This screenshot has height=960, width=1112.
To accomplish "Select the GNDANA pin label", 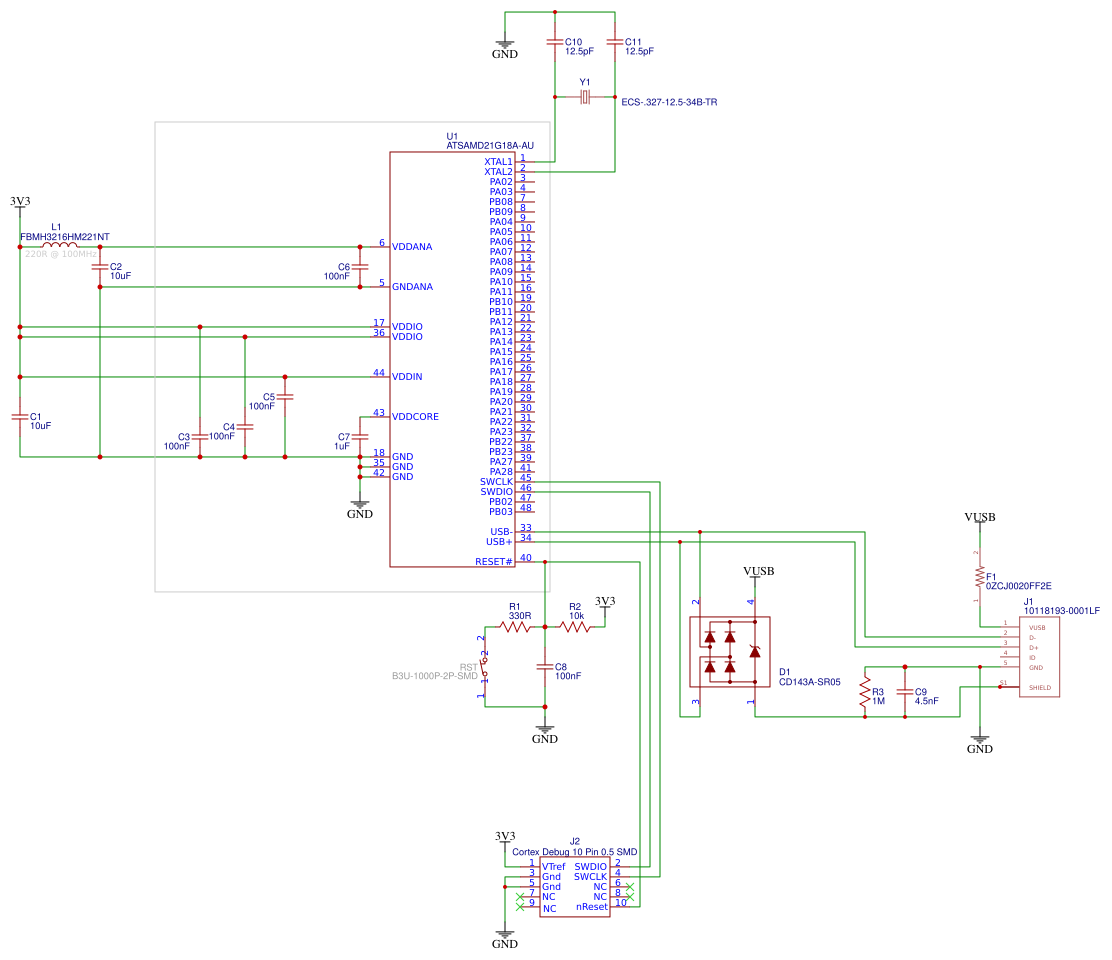I will pos(412,286).
